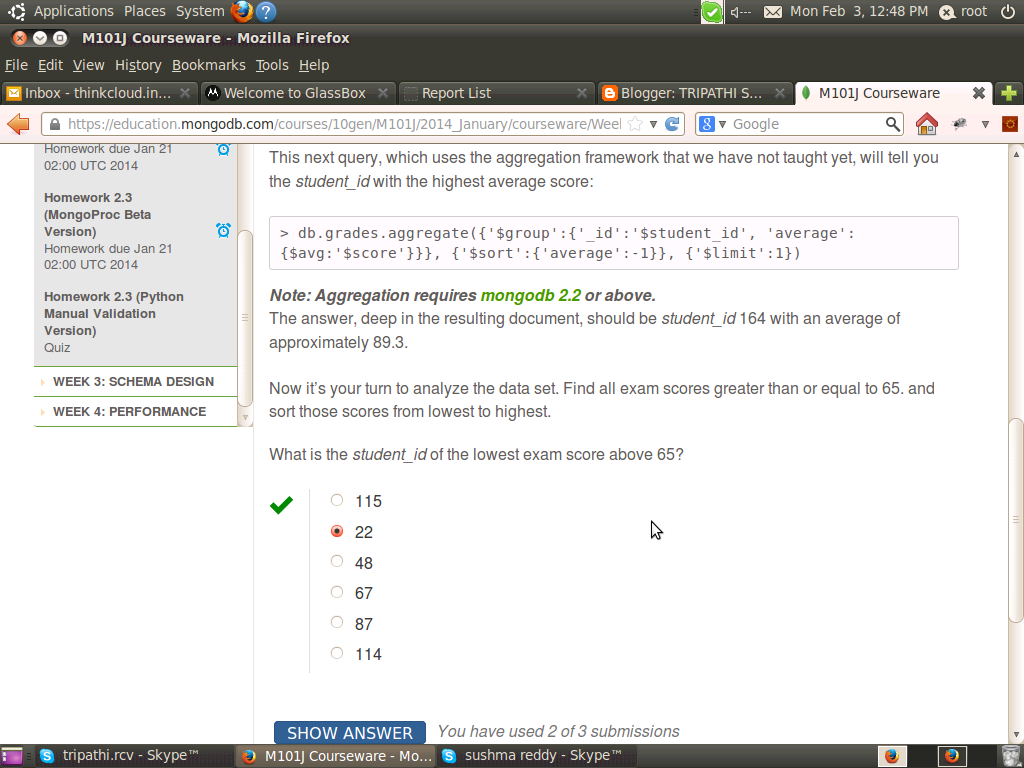The image size is (1024, 768).
Task: Select answer option 87
Action: coord(336,622)
